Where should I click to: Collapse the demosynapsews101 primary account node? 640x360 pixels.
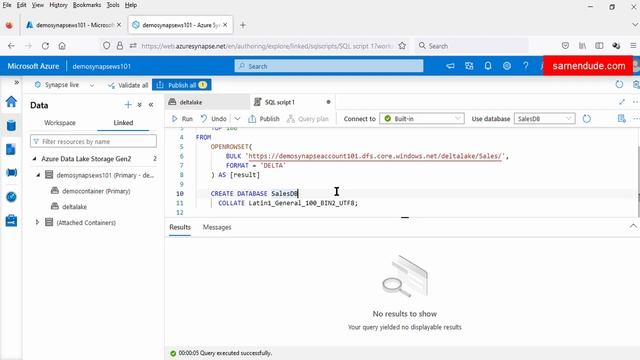(x=38, y=175)
